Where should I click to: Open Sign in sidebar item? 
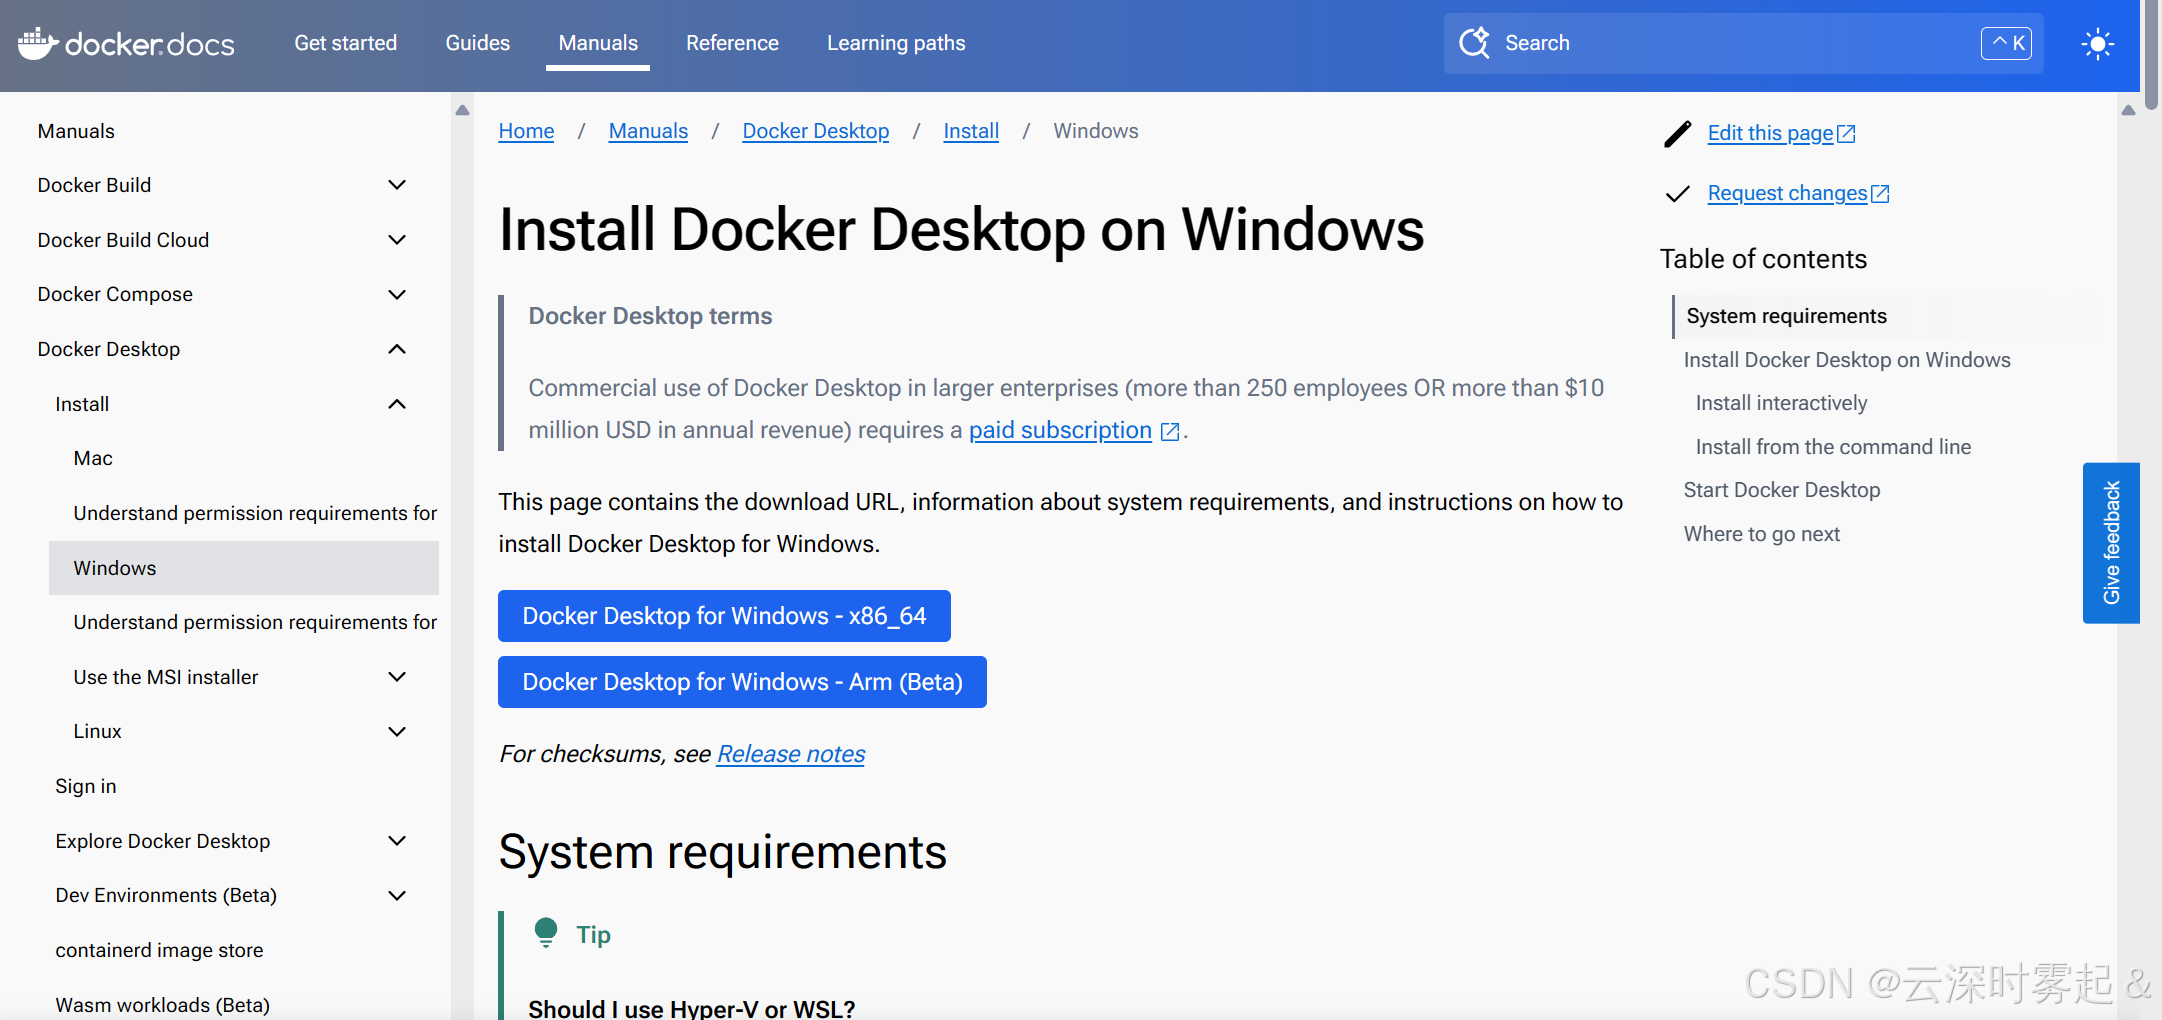click(x=86, y=786)
